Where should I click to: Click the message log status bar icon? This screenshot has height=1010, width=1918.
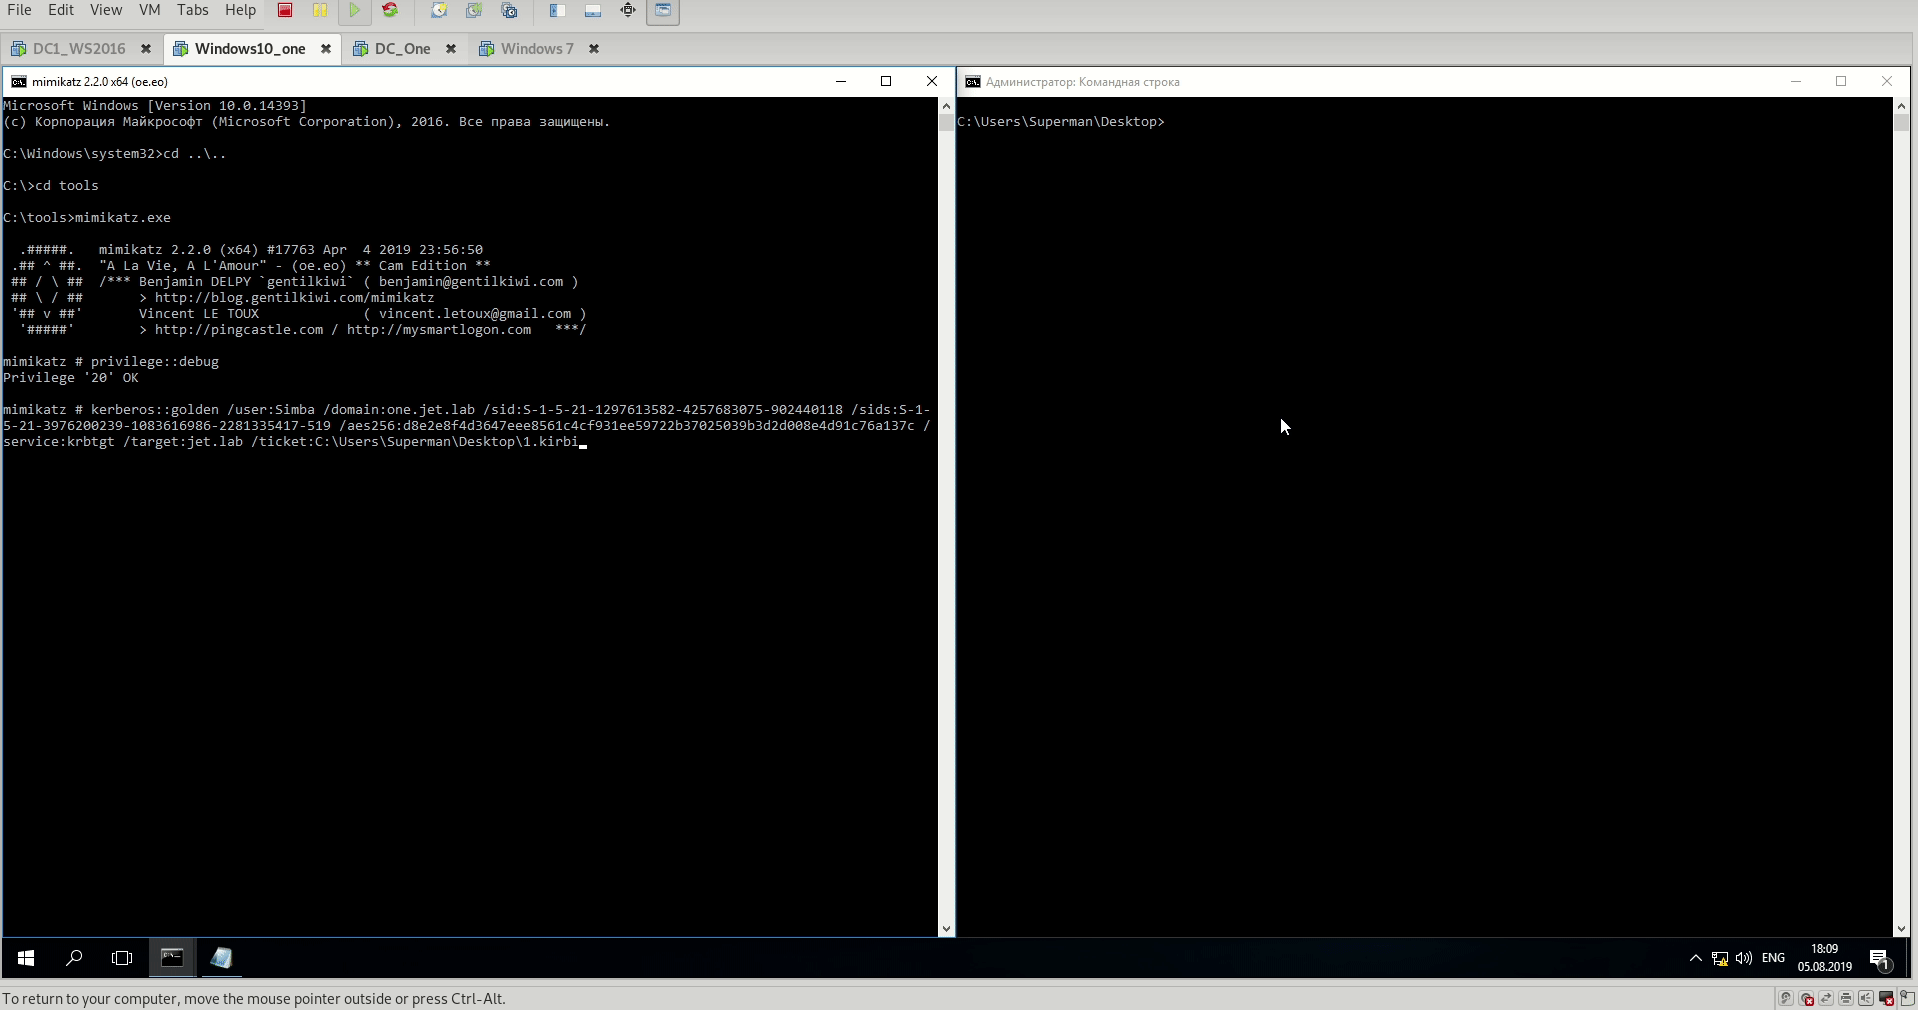point(1907,998)
